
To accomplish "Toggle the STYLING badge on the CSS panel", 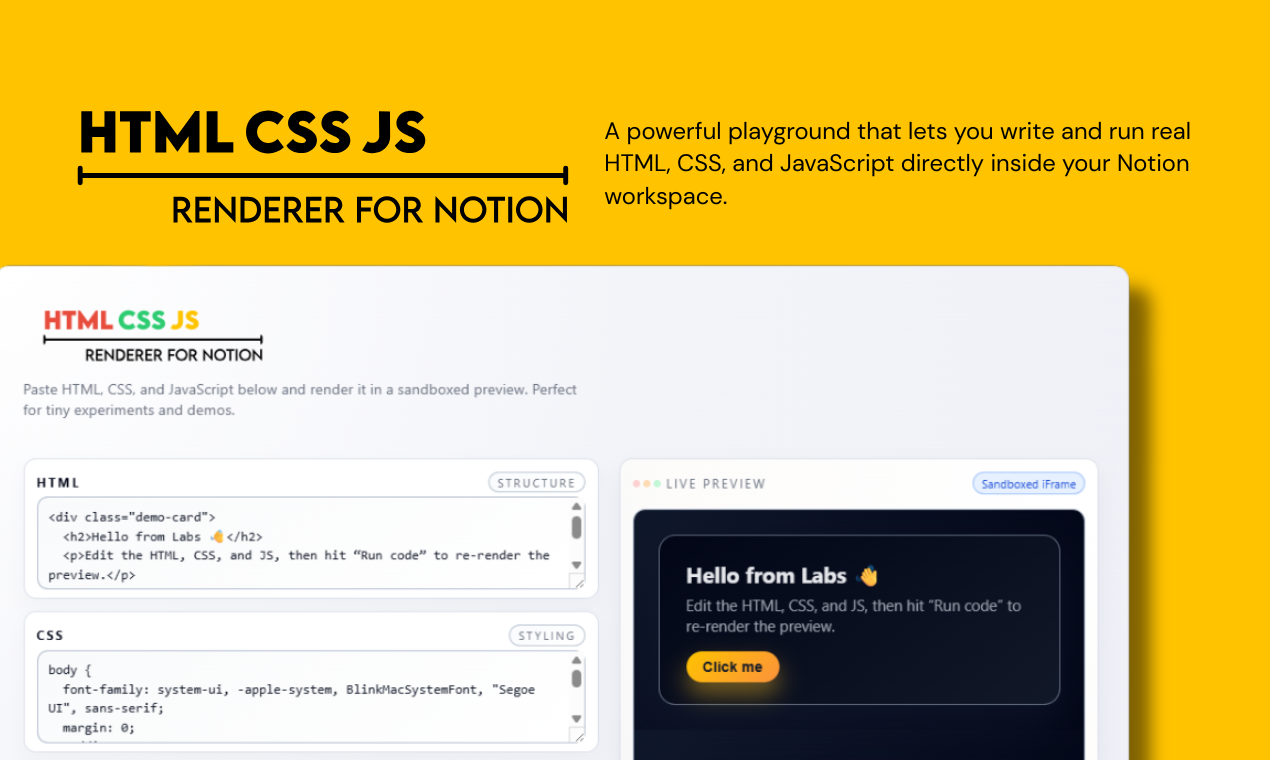I will (x=547, y=635).
